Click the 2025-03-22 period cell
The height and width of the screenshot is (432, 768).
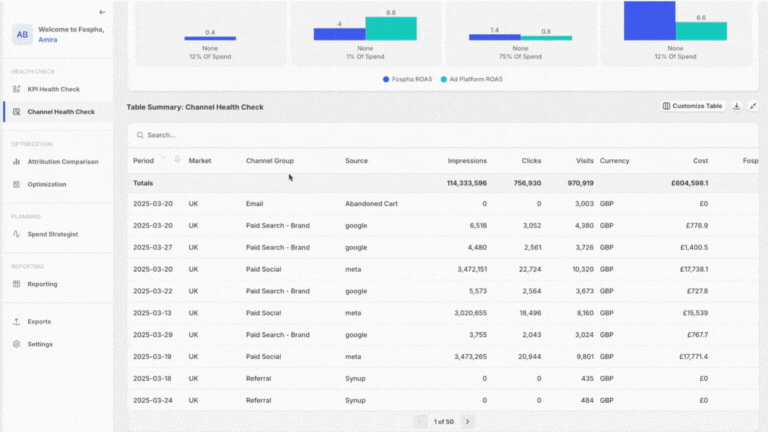153,291
